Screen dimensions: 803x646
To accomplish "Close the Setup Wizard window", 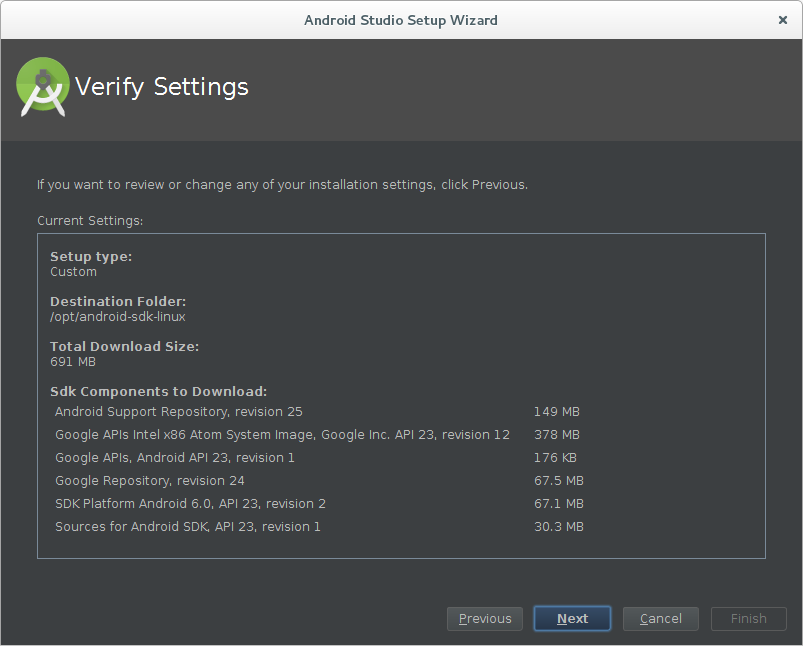I will click(x=783, y=20).
